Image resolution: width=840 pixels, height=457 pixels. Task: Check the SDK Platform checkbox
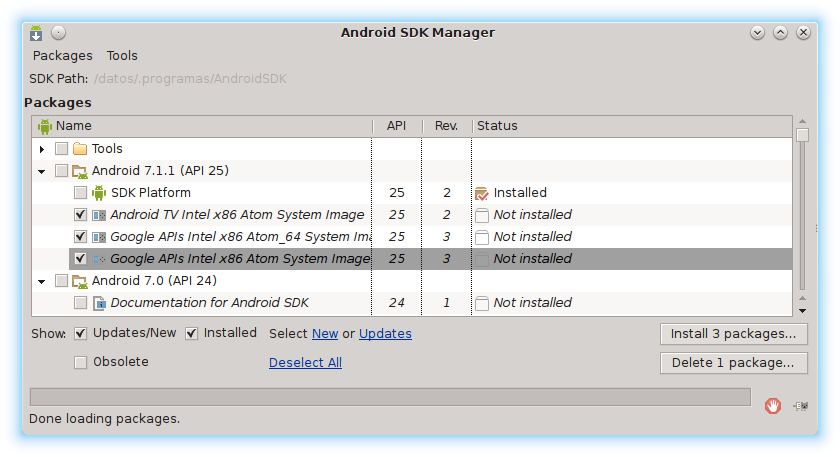coord(80,193)
